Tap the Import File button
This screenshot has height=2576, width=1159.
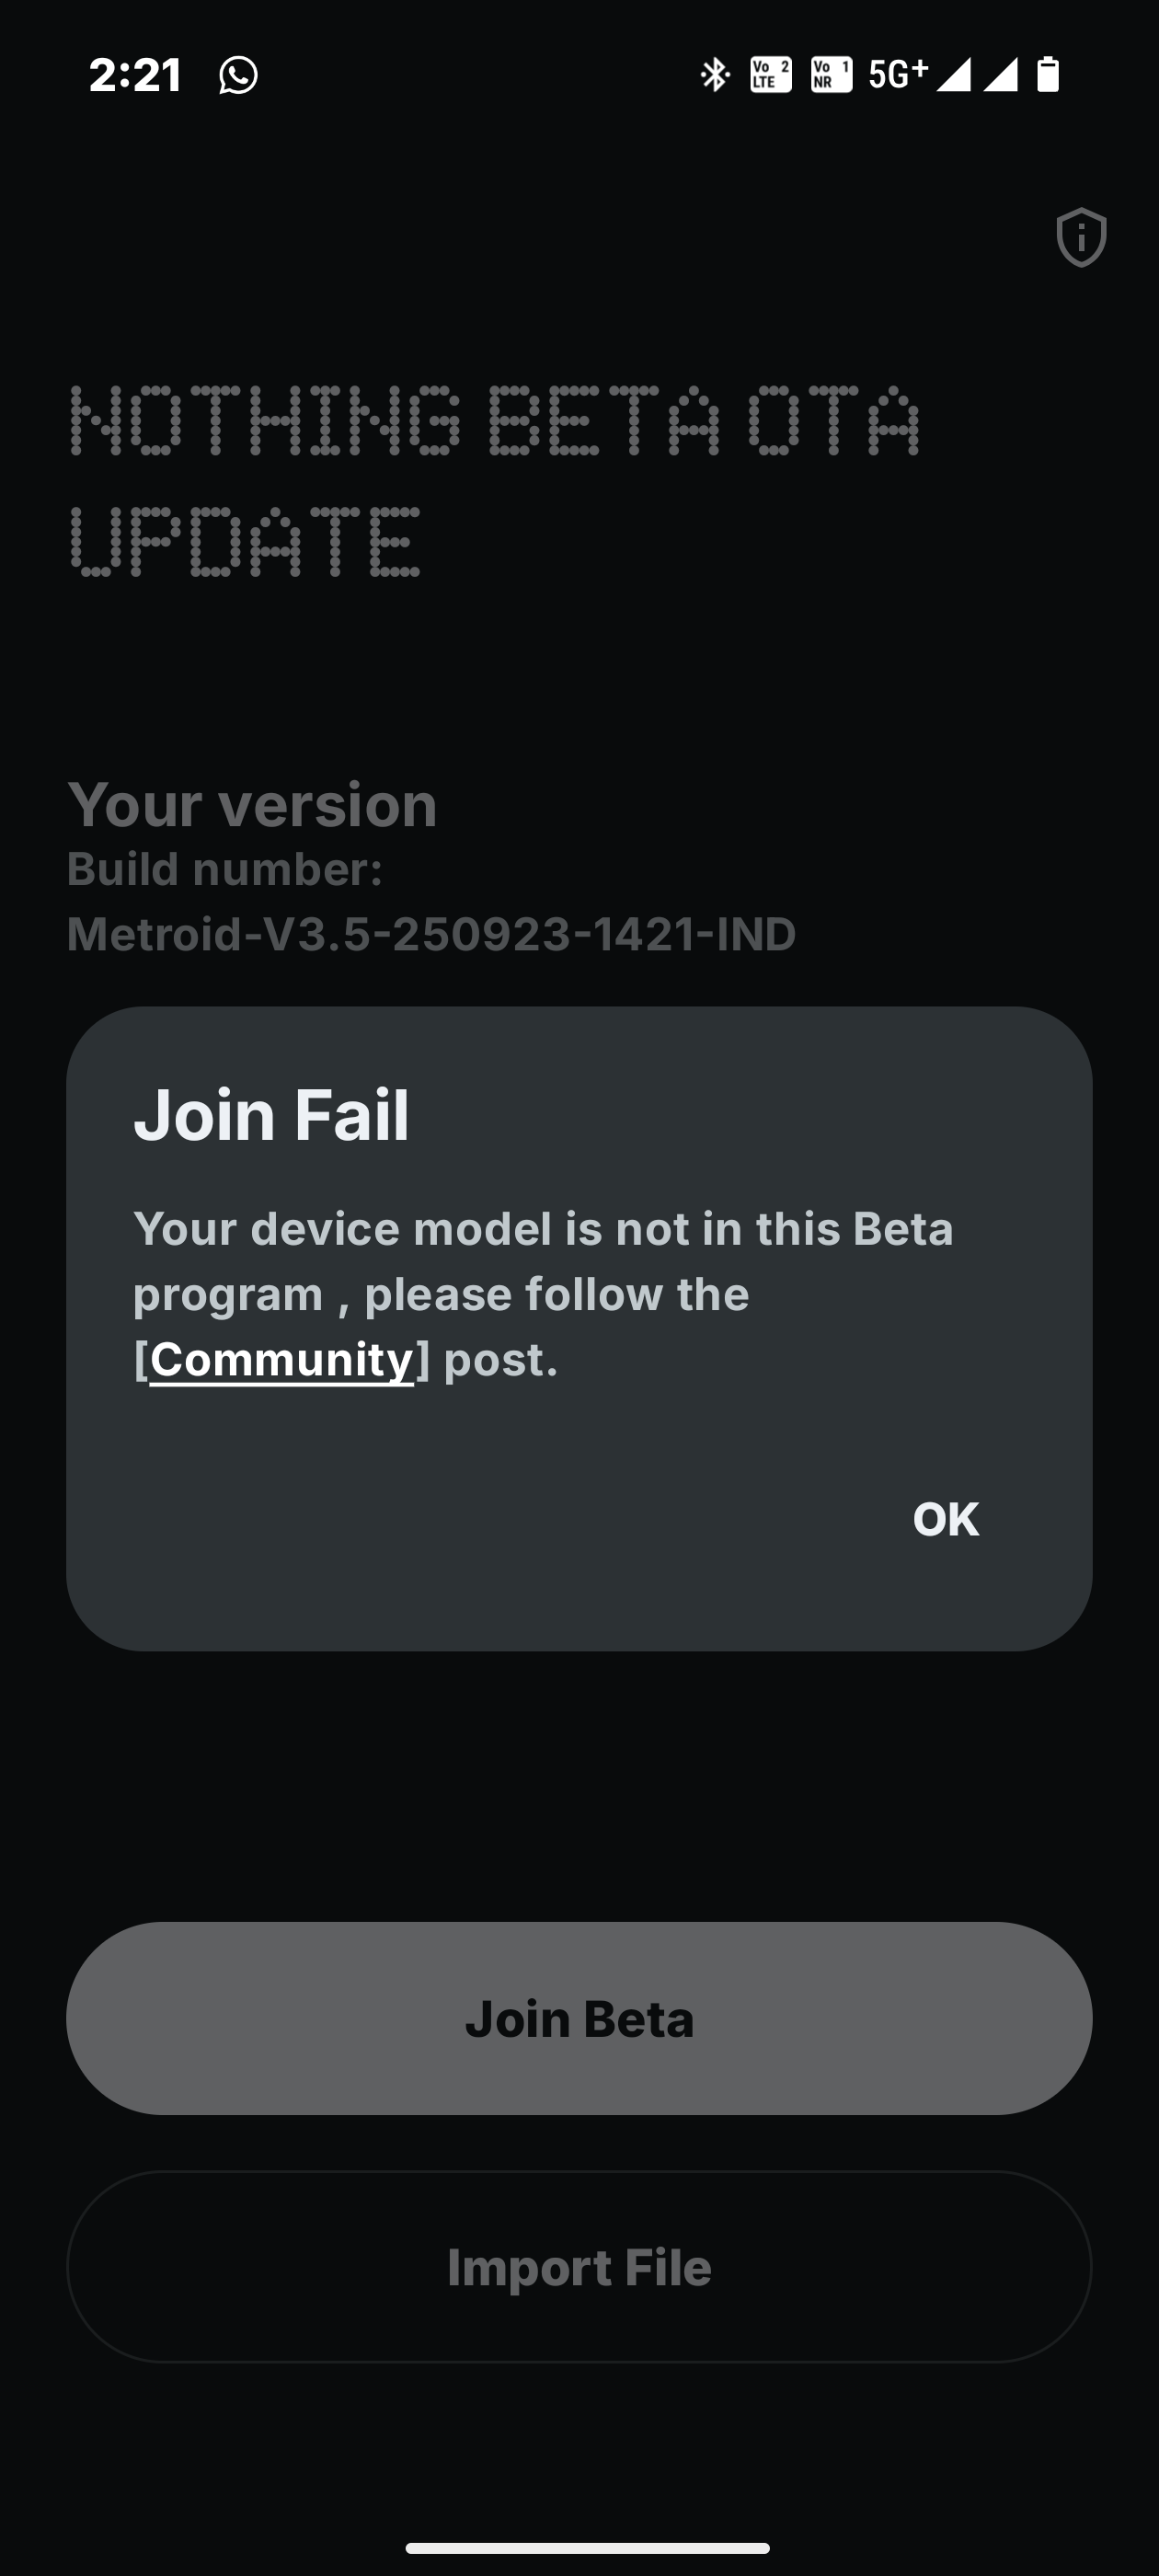pyautogui.click(x=579, y=2267)
